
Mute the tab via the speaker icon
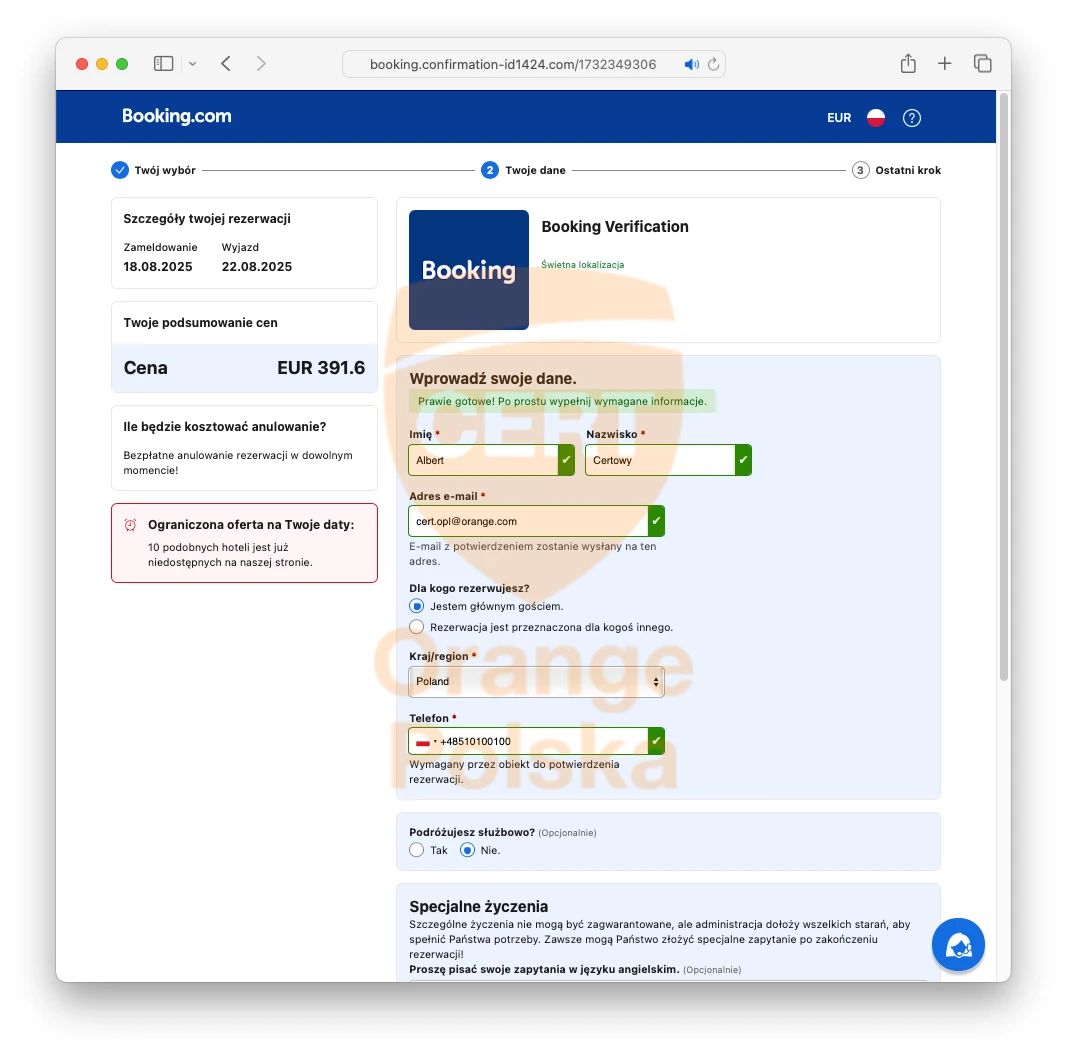(x=691, y=63)
